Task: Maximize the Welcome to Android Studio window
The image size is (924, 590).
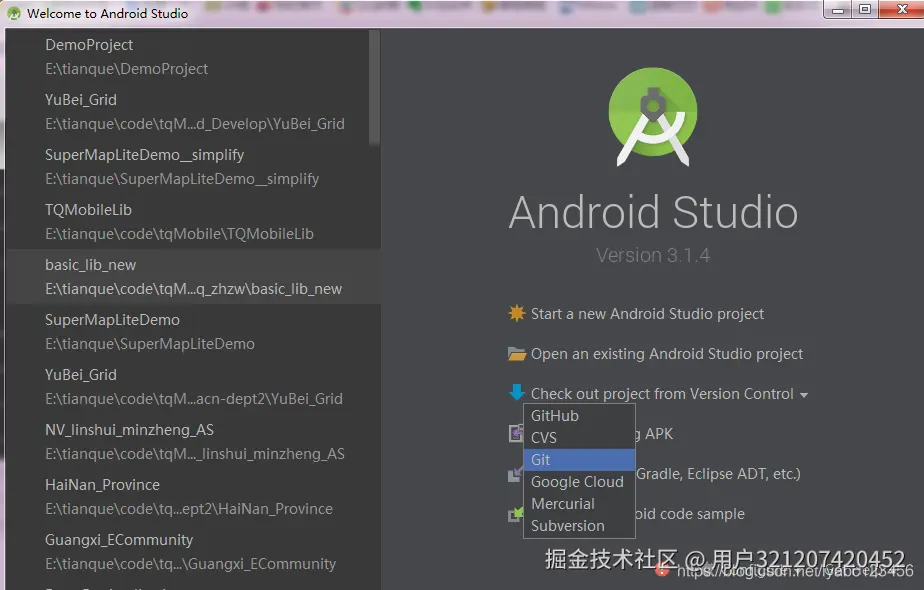Action: point(864,10)
